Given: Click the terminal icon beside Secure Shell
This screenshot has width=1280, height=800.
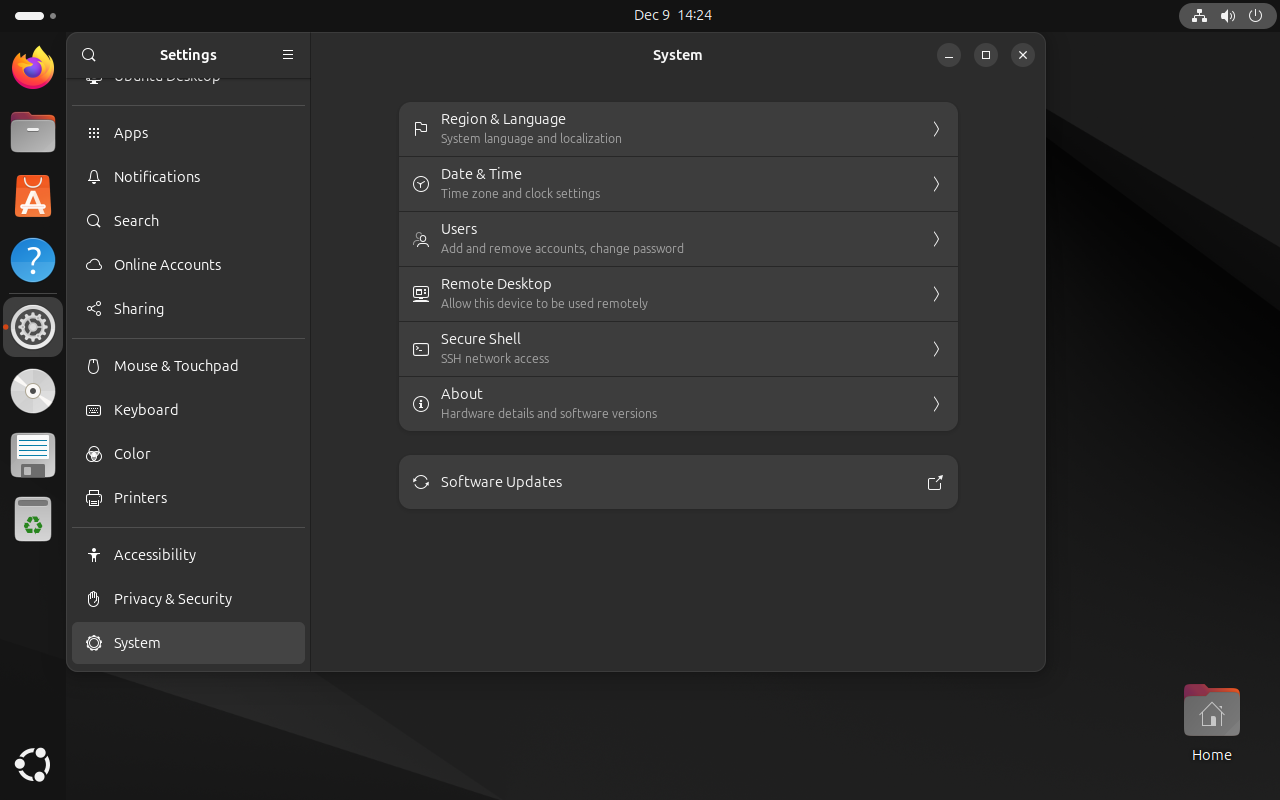Looking at the screenshot, I should pyautogui.click(x=421, y=349).
